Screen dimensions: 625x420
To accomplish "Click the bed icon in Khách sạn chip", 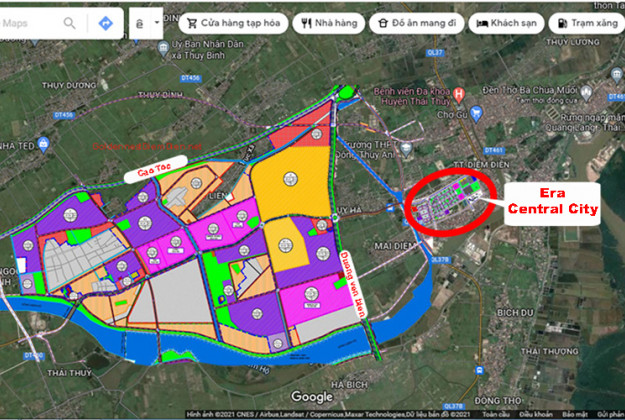I will point(482,24).
